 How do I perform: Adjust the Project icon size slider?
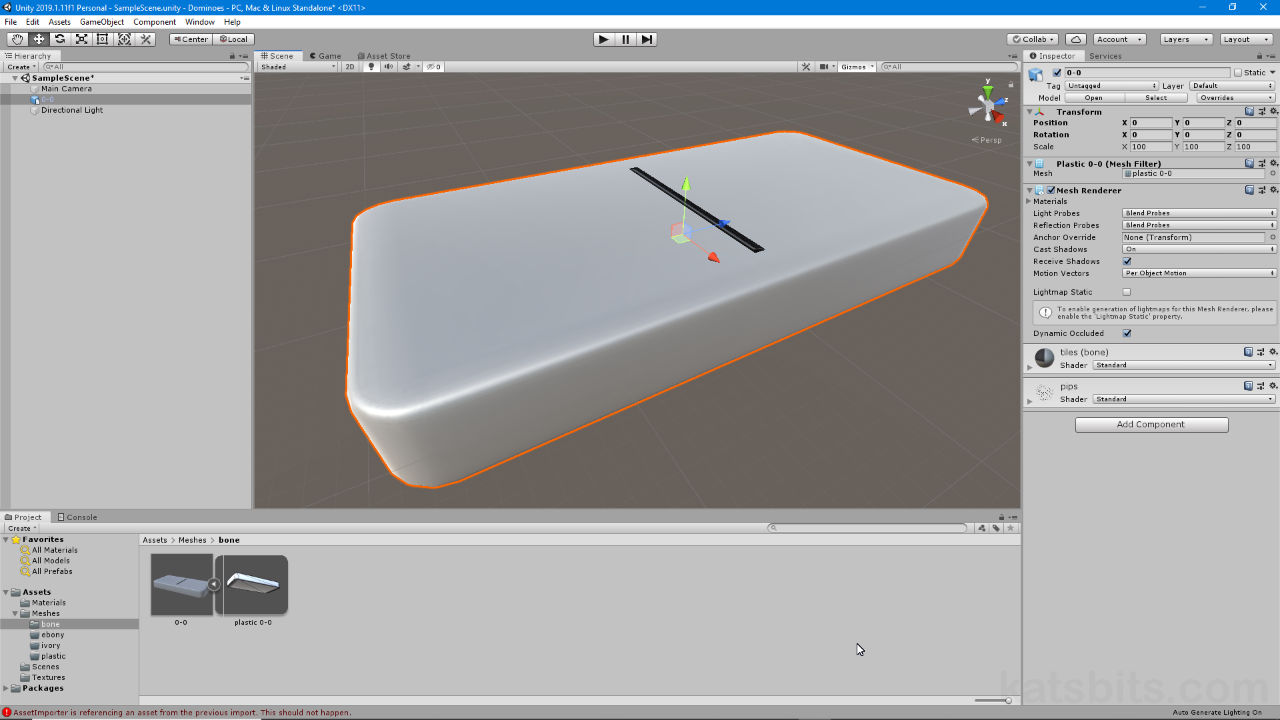(994, 700)
